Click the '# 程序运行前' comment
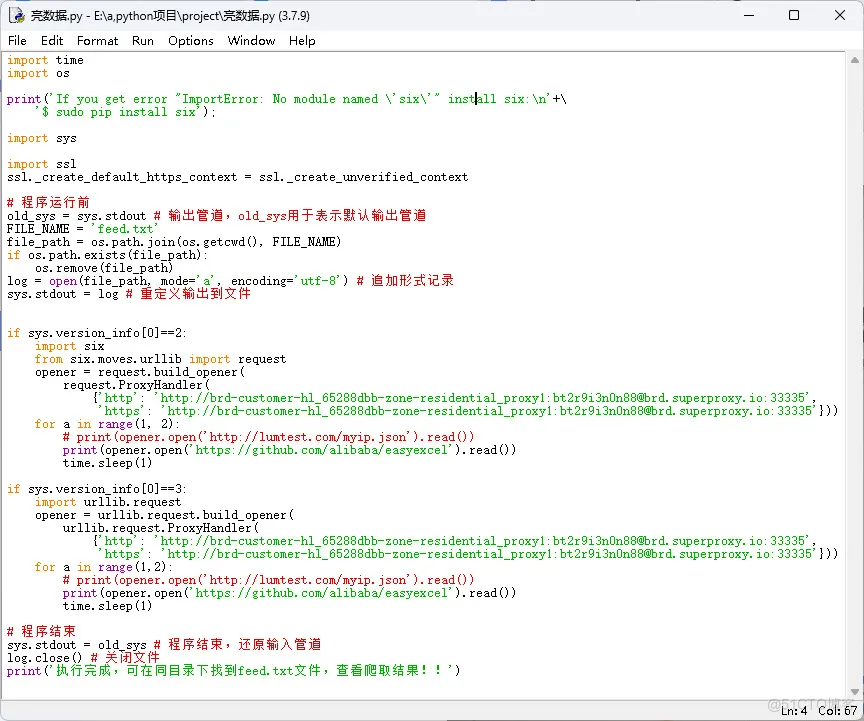The height and width of the screenshot is (721, 864). pyautogui.click(x=48, y=202)
